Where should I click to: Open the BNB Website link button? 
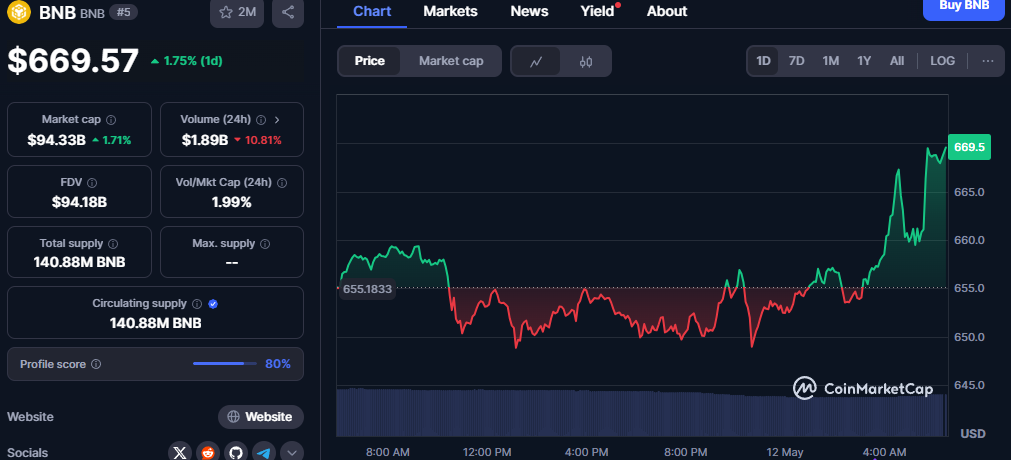pos(260,417)
